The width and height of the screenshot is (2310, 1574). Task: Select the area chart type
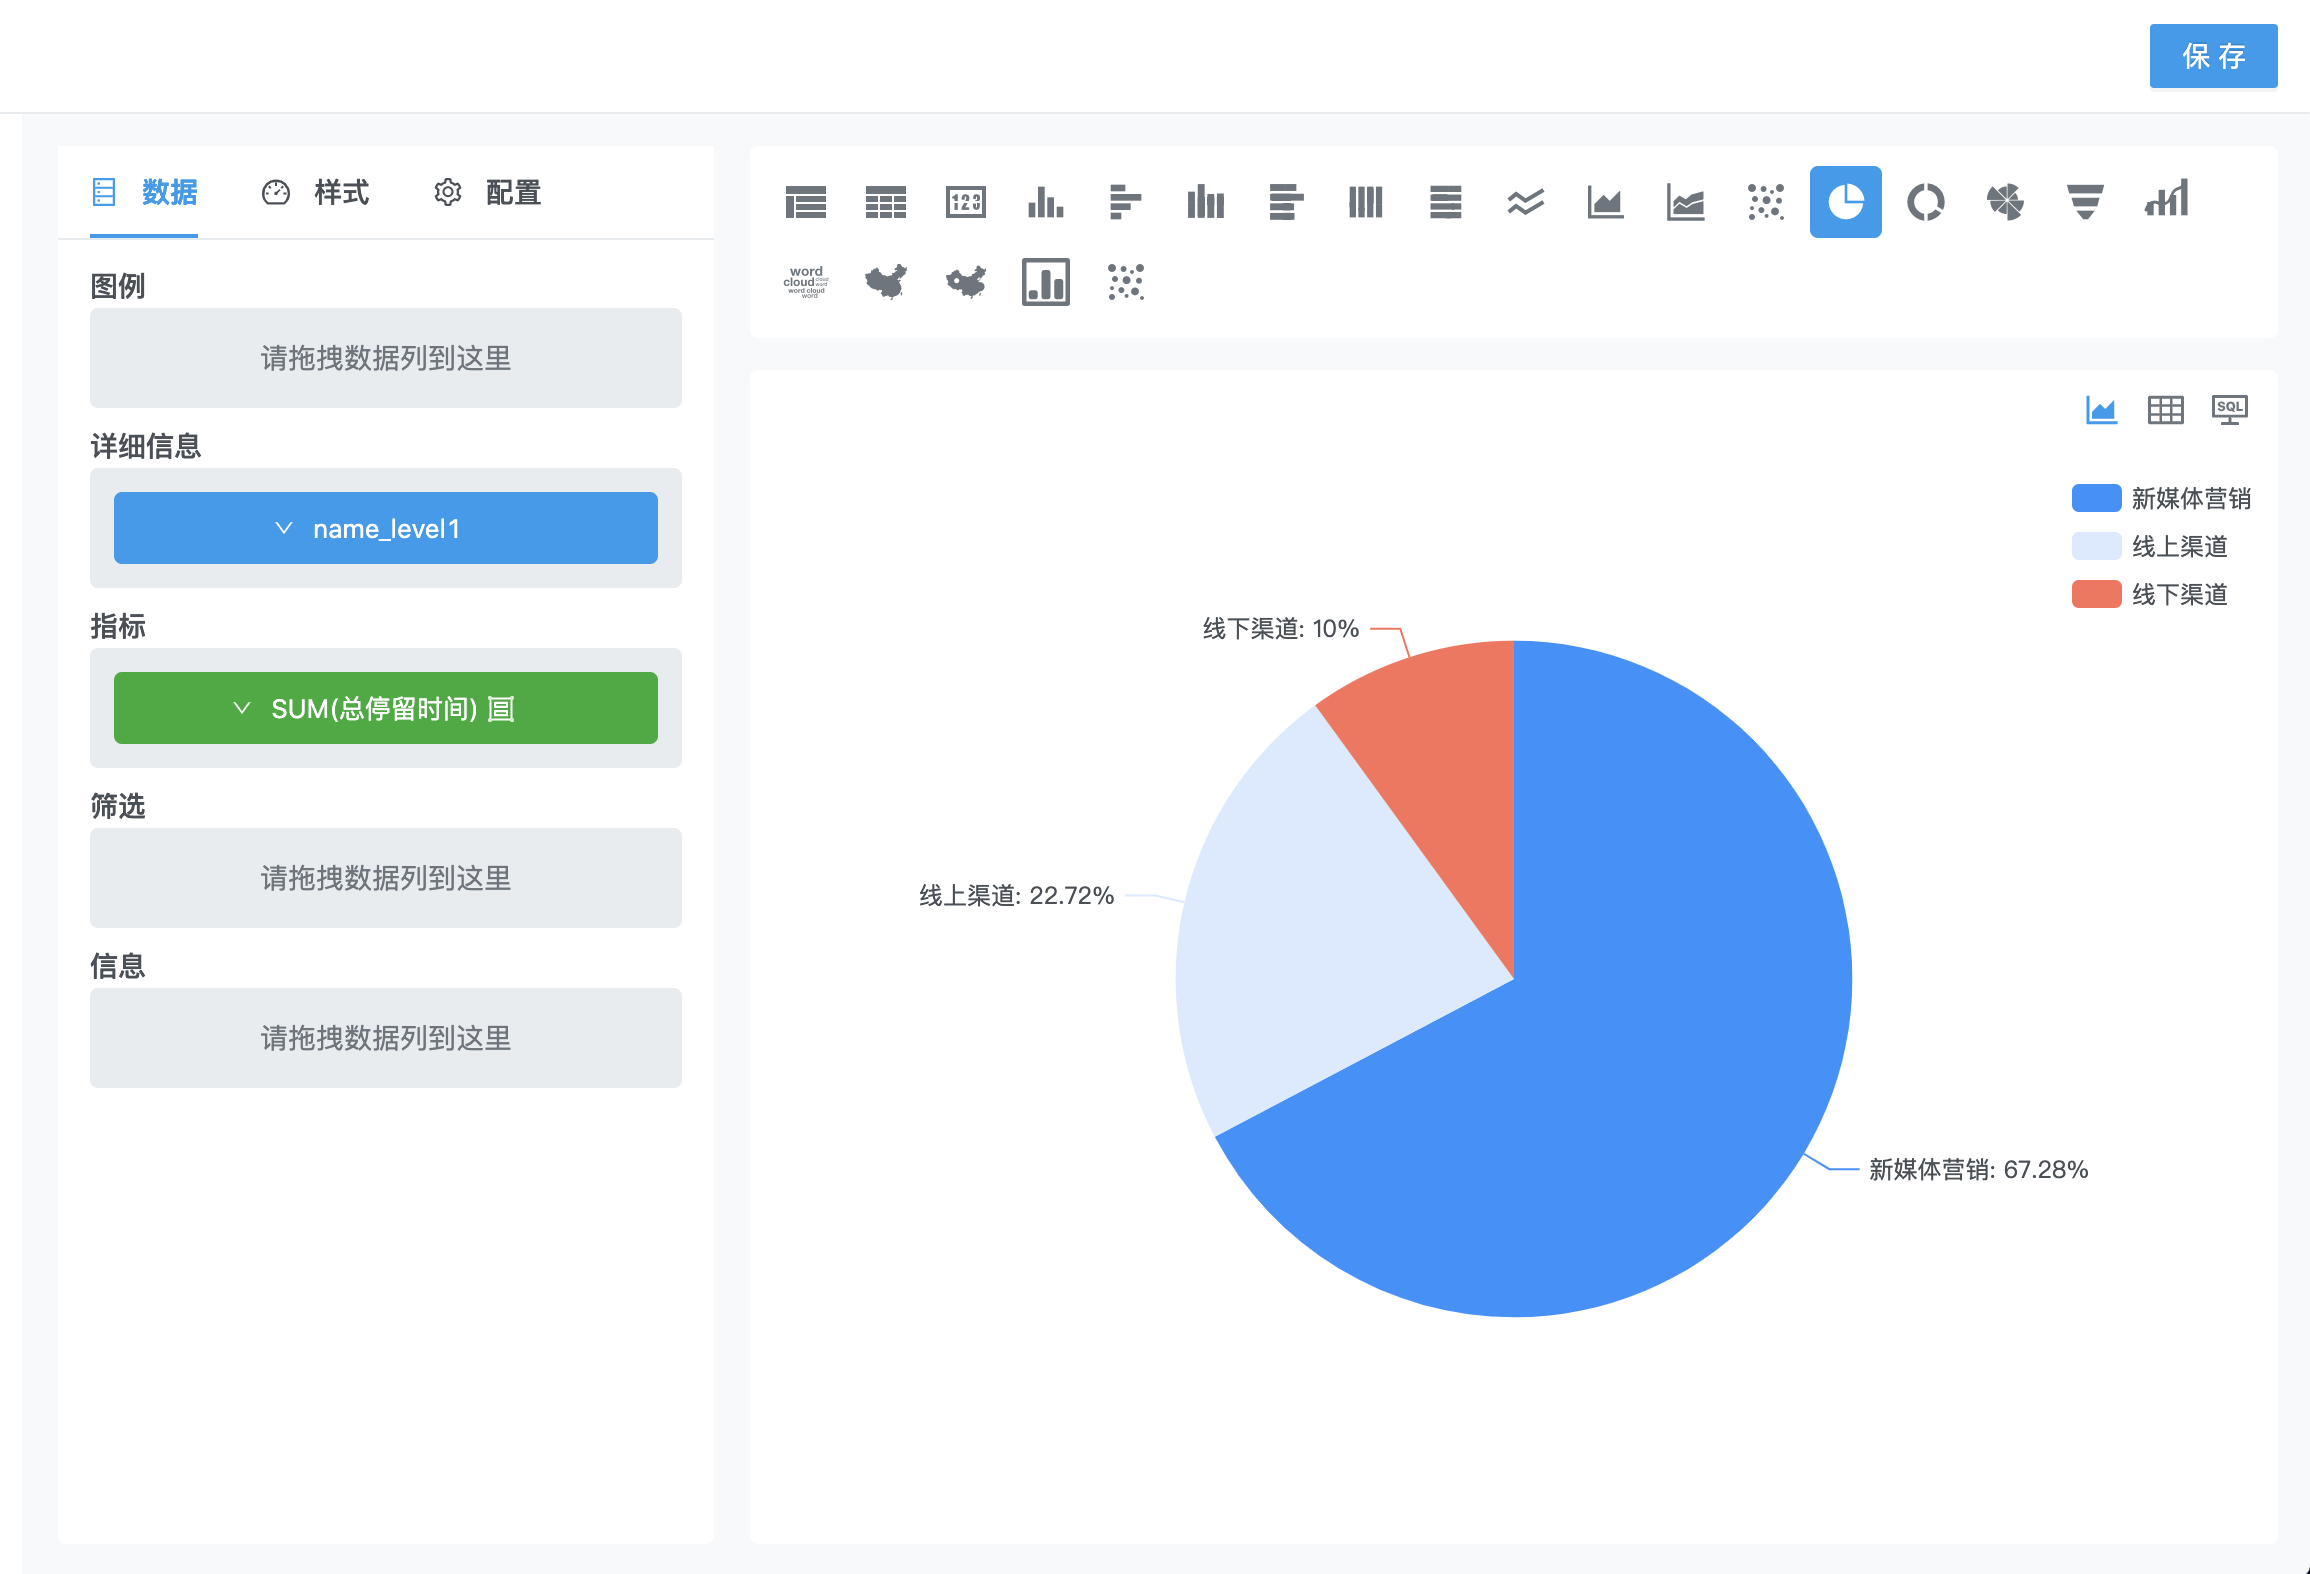point(1605,202)
